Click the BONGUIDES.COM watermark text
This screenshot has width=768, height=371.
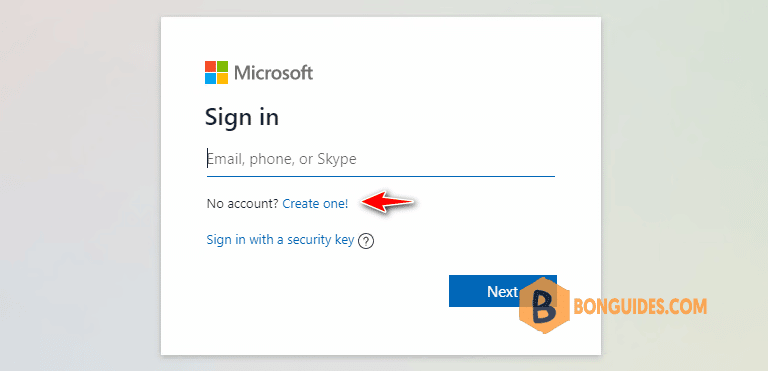click(x=640, y=307)
